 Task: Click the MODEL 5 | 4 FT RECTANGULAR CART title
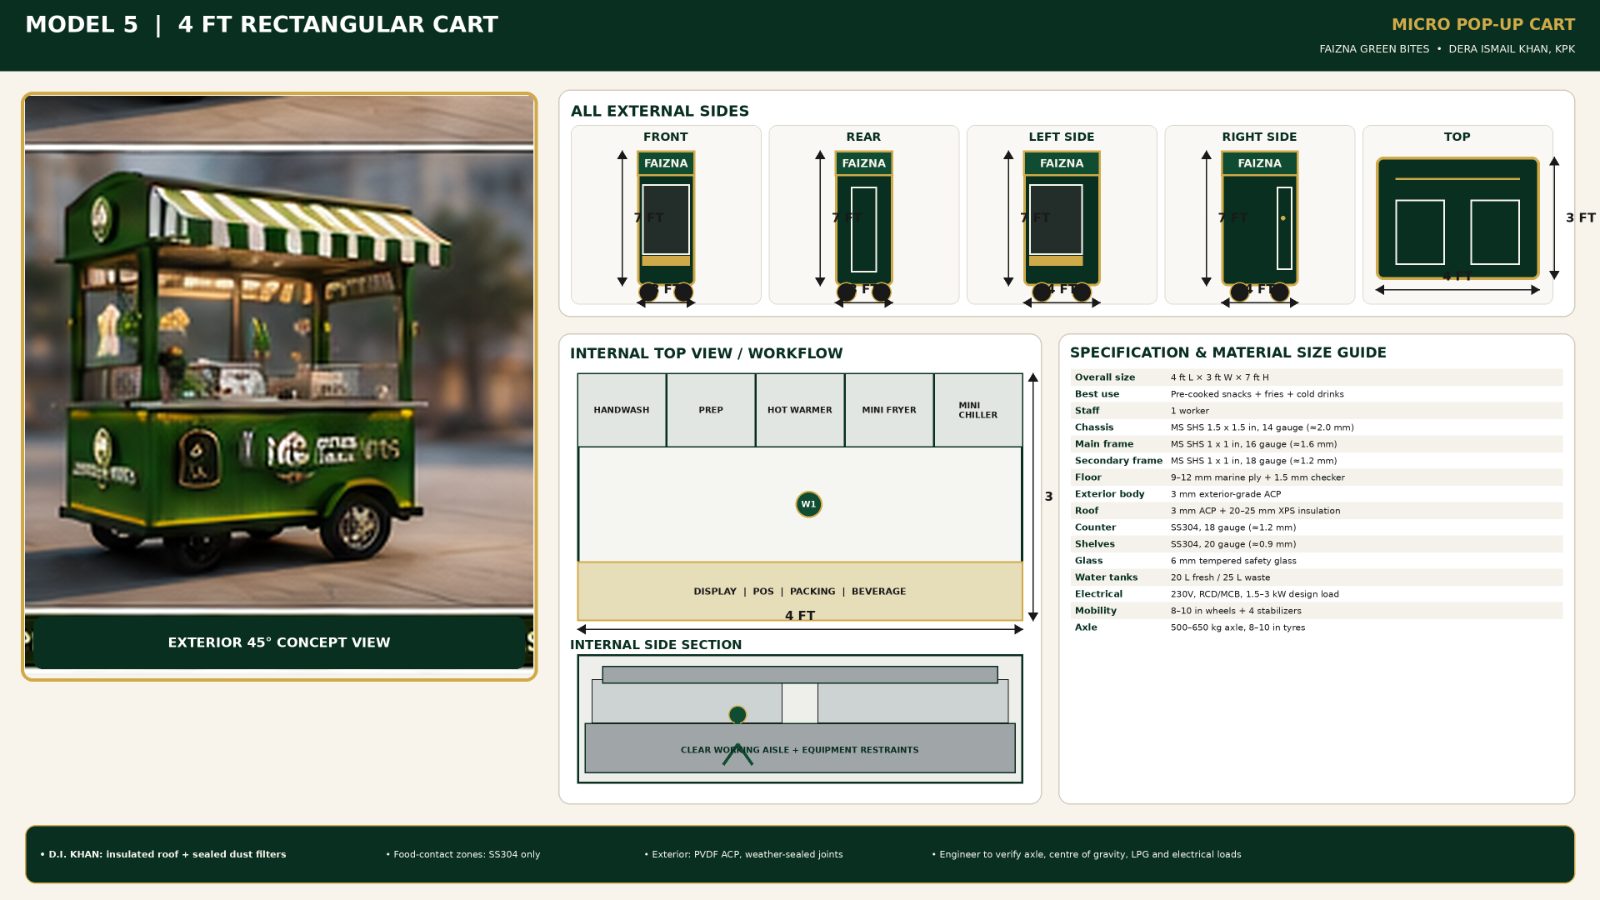[262, 24]
